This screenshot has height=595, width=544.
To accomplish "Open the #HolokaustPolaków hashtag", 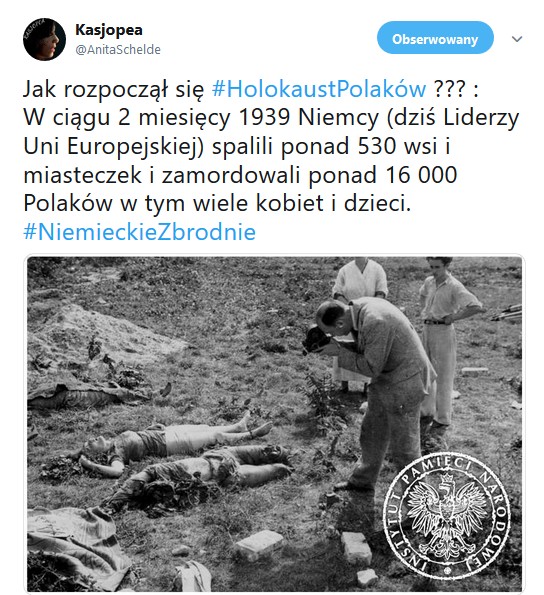I will tap(319, 89).
